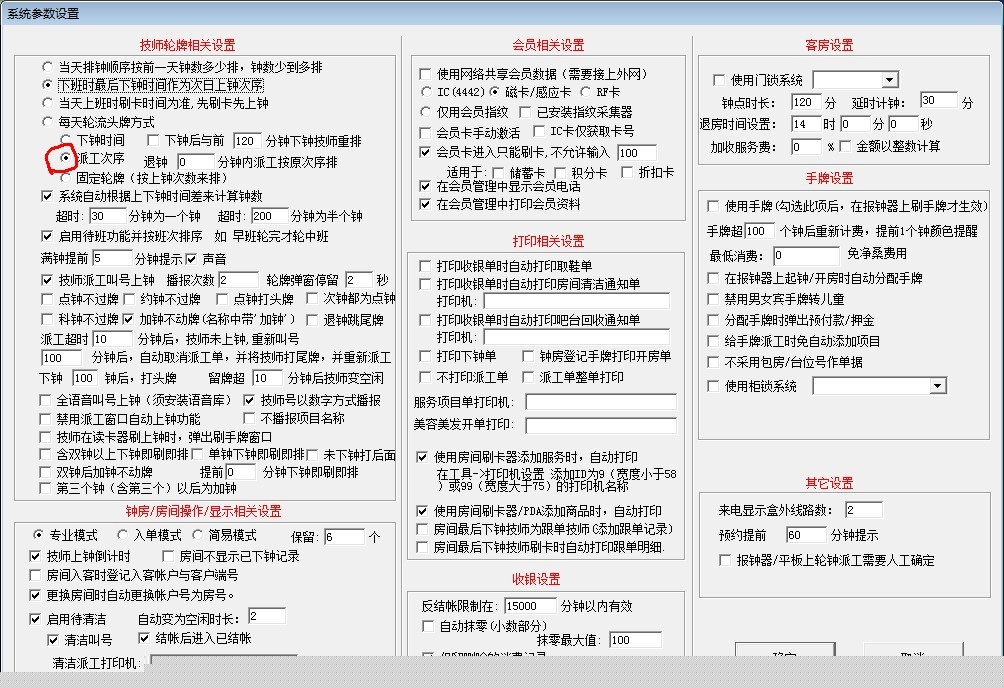Toggle 在会员管理中打印会员资料 checkbox

(425, 204)
